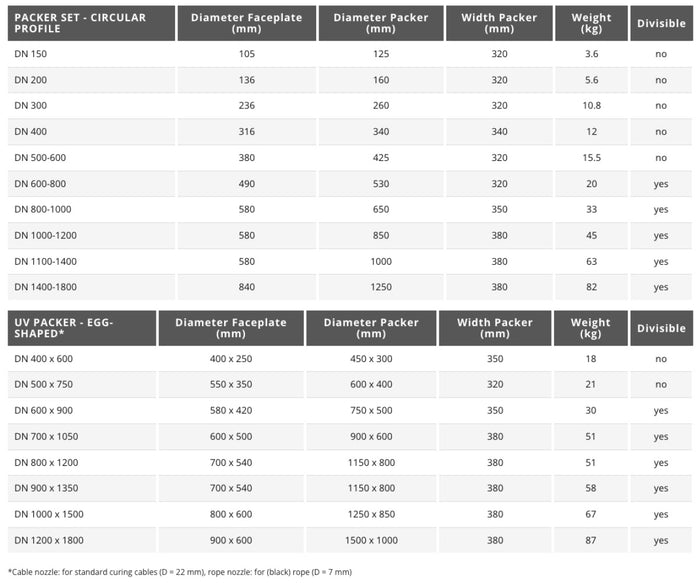Click the PACKER SET - CIRCULAR PROFILE header

pyautogui.click(x=91, y=23)
